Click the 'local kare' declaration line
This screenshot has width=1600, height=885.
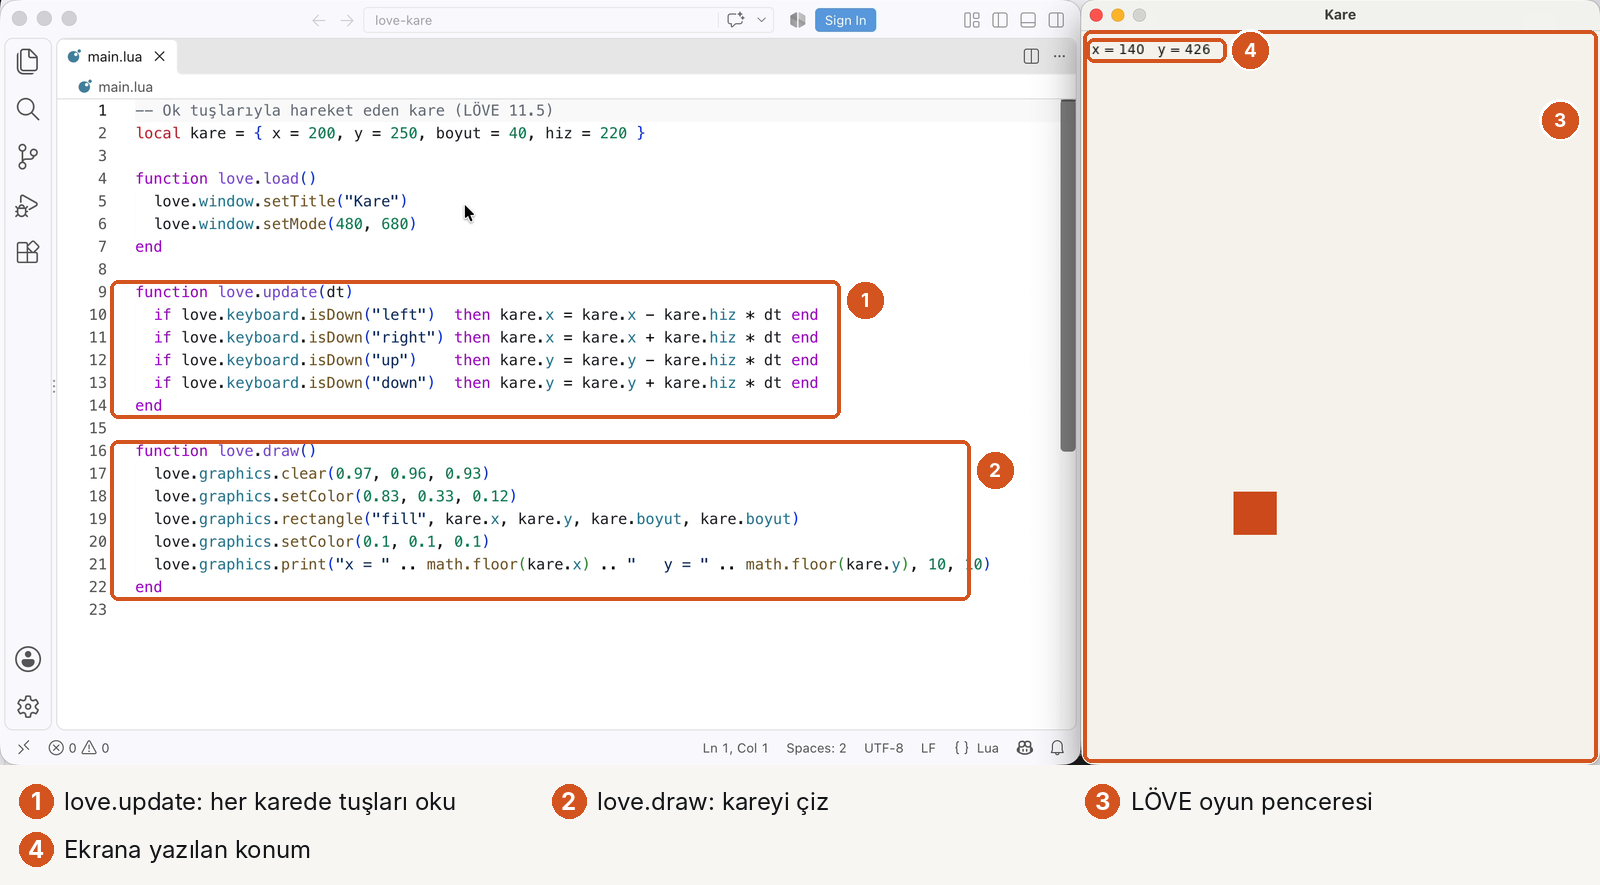390,133
